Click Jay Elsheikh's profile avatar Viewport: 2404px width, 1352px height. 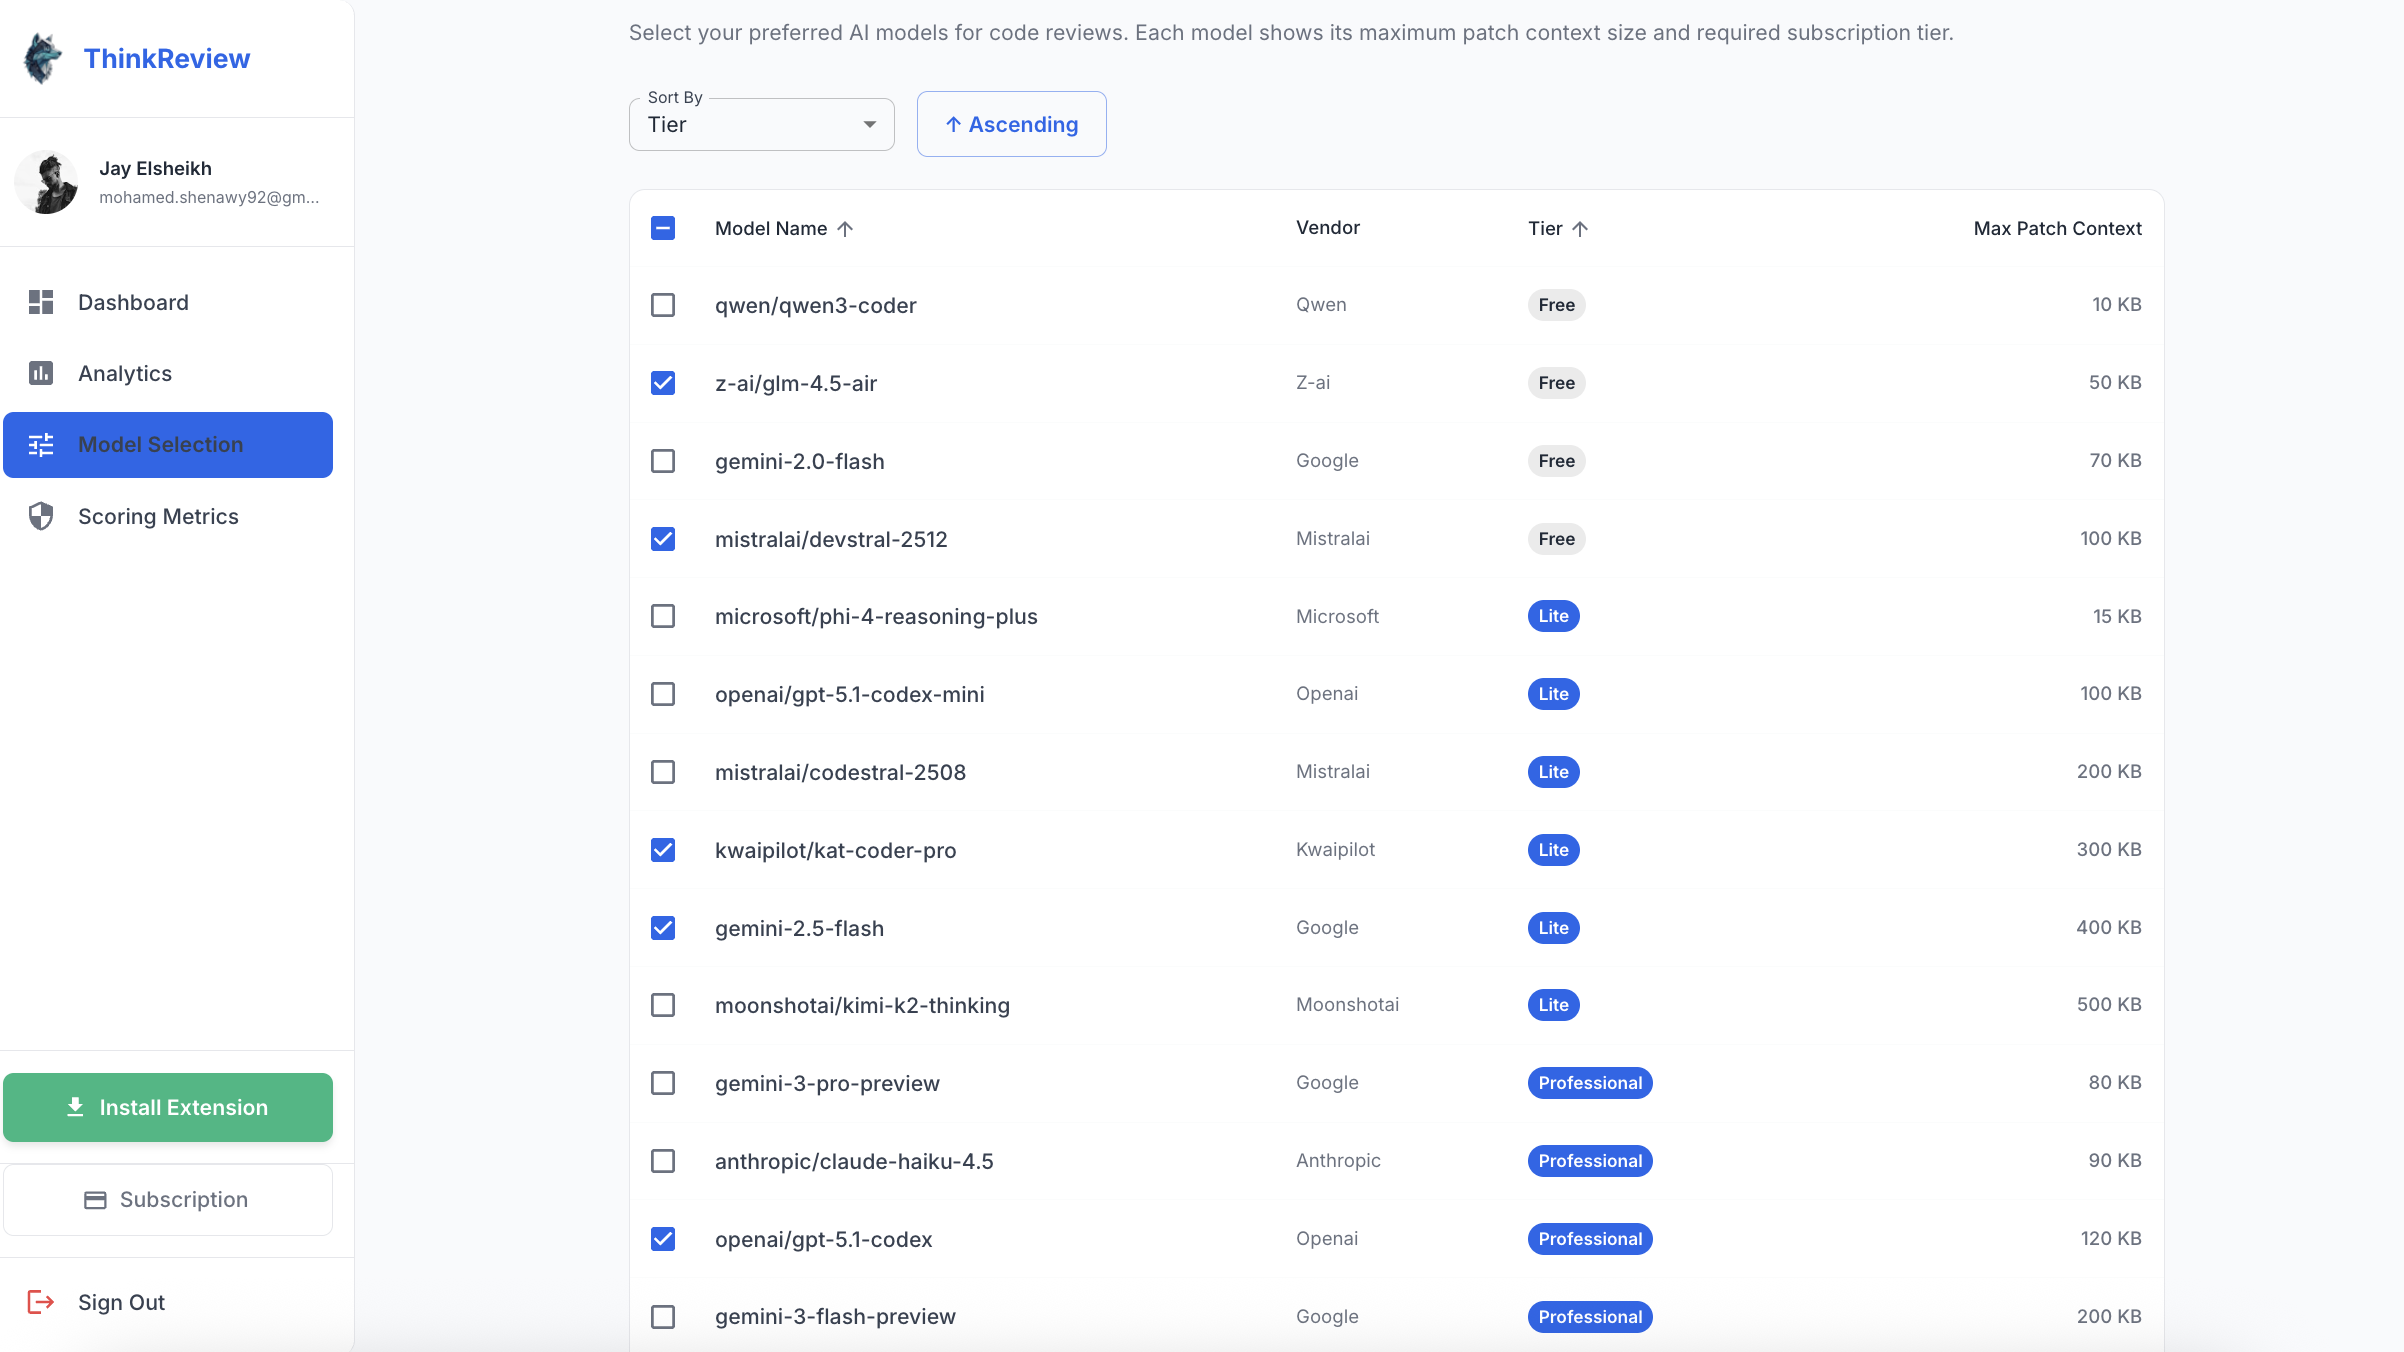tap(47, 182)
